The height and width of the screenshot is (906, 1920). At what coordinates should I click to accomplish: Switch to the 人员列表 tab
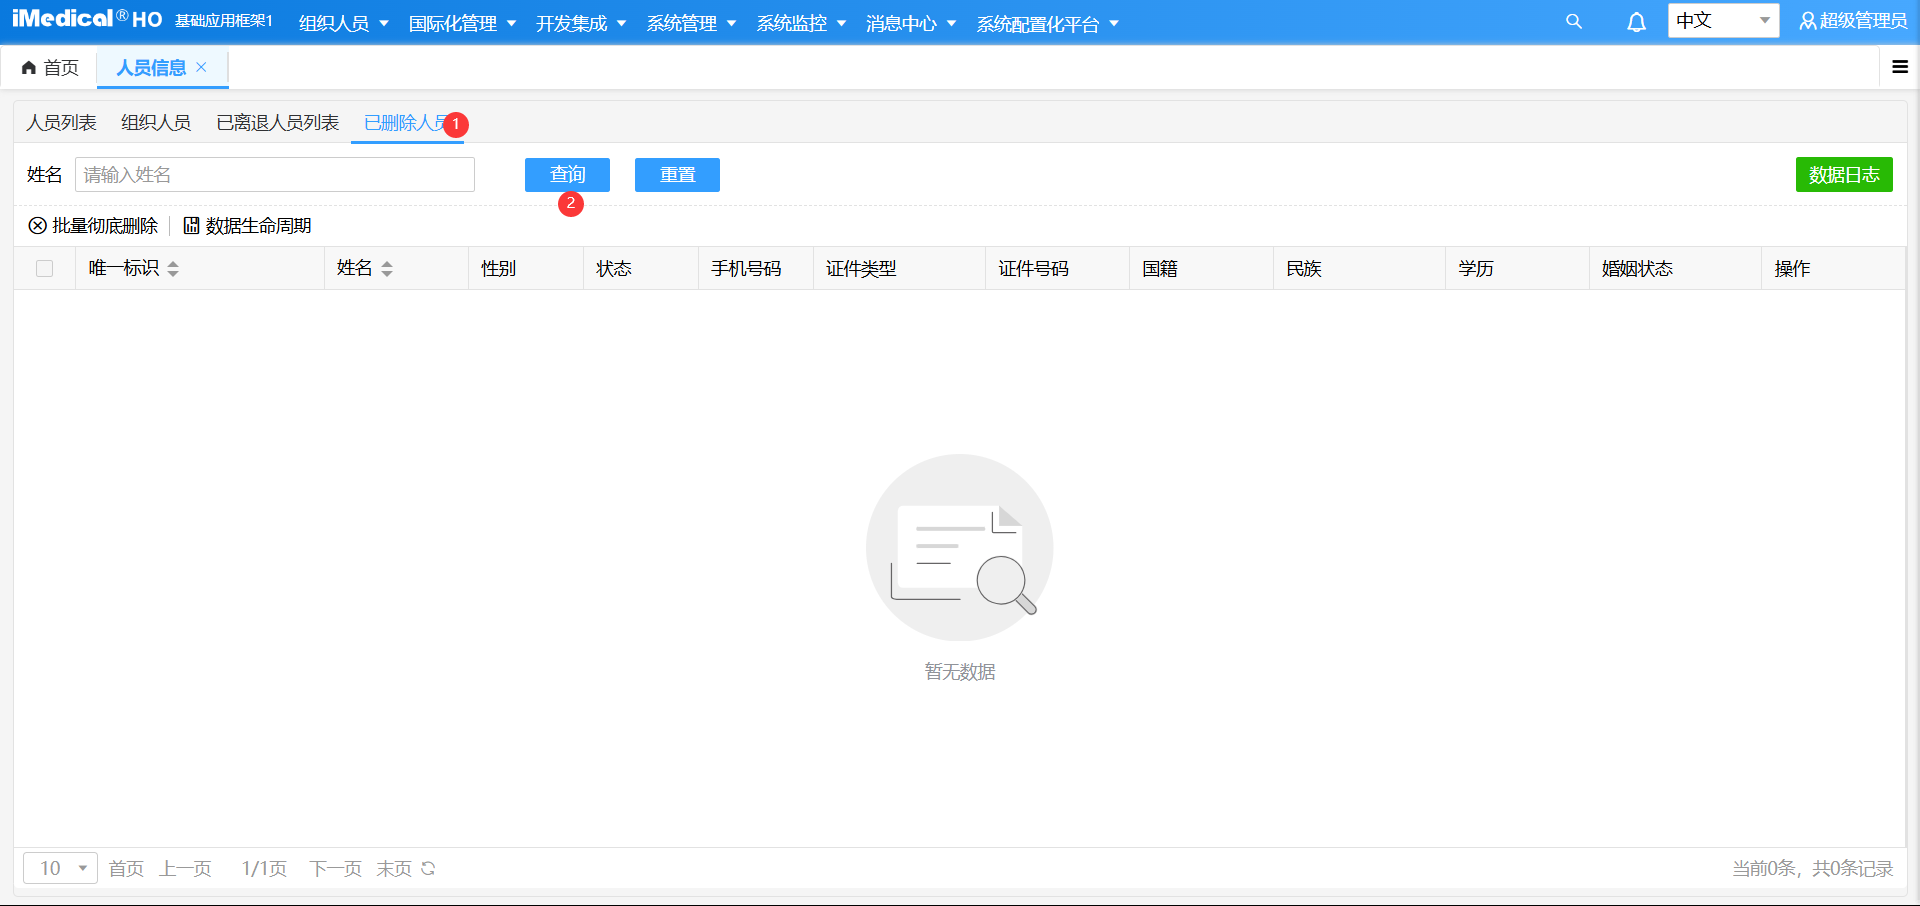[x=61, y=122]
